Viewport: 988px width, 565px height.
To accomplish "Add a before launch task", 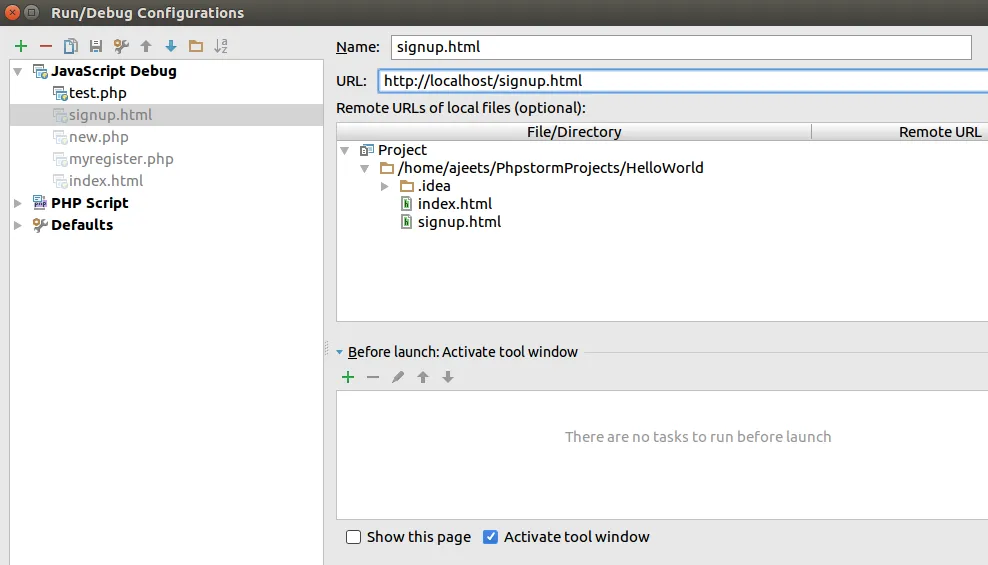I will click(x=348, y=377).
